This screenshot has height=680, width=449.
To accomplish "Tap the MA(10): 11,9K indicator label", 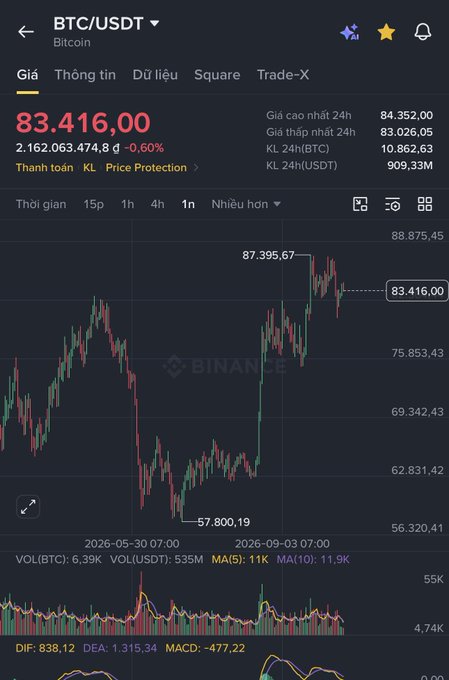I will pos(313,559).
